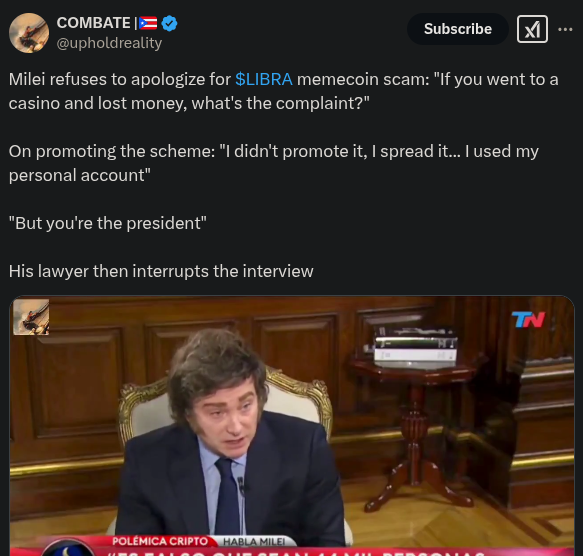
Task: Click the COMBATE profile avatar
Action: 29,33
